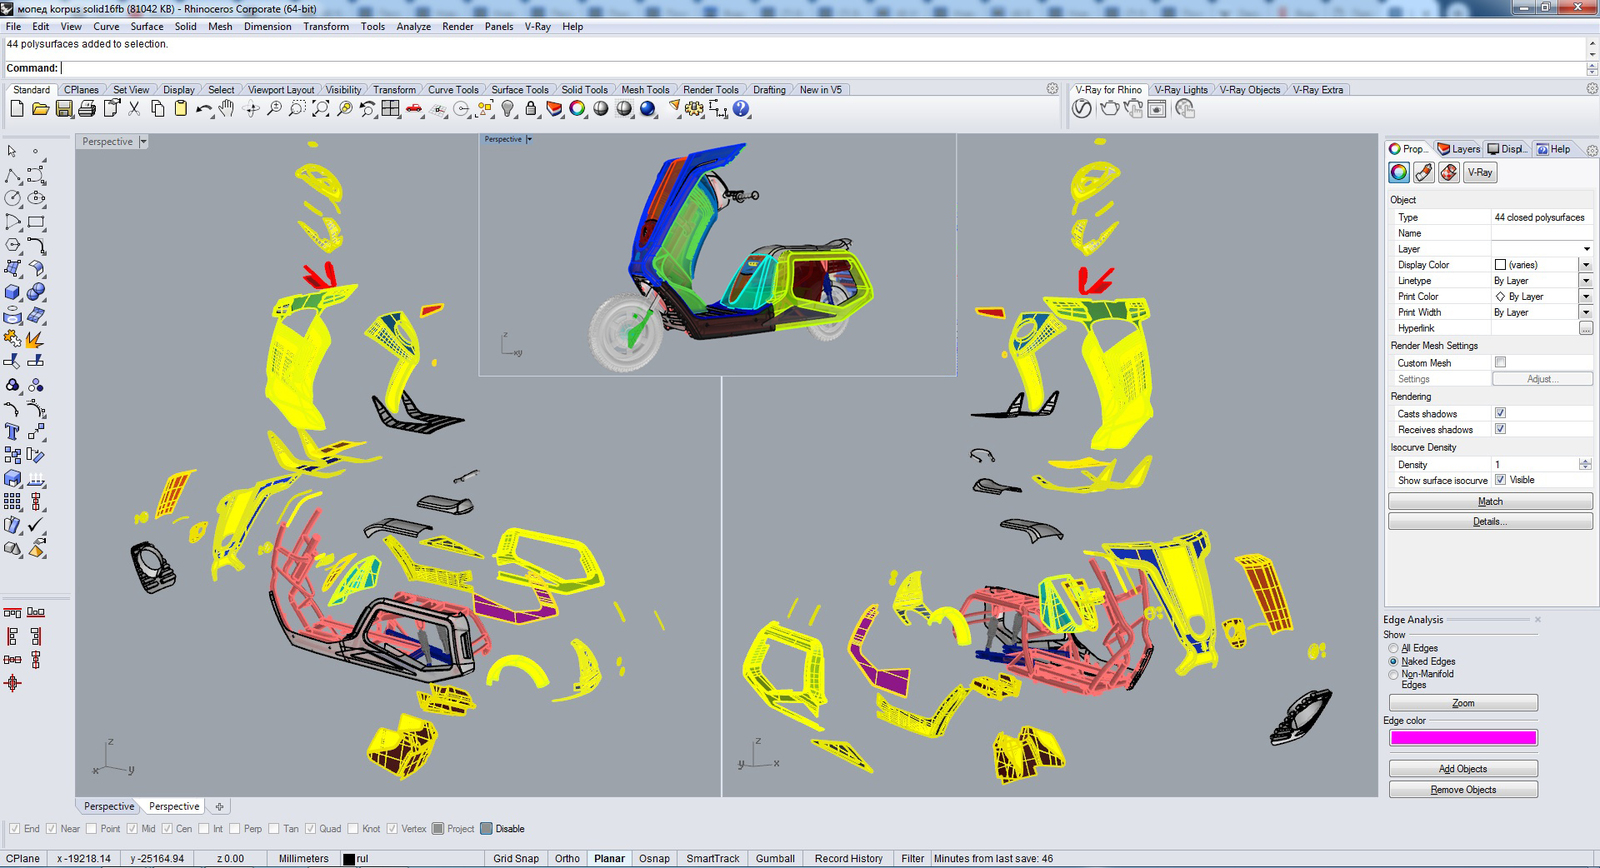Click the Display Color white swatch
The width and height of the screenshot is (1600, 868).
coord(1500,265)
